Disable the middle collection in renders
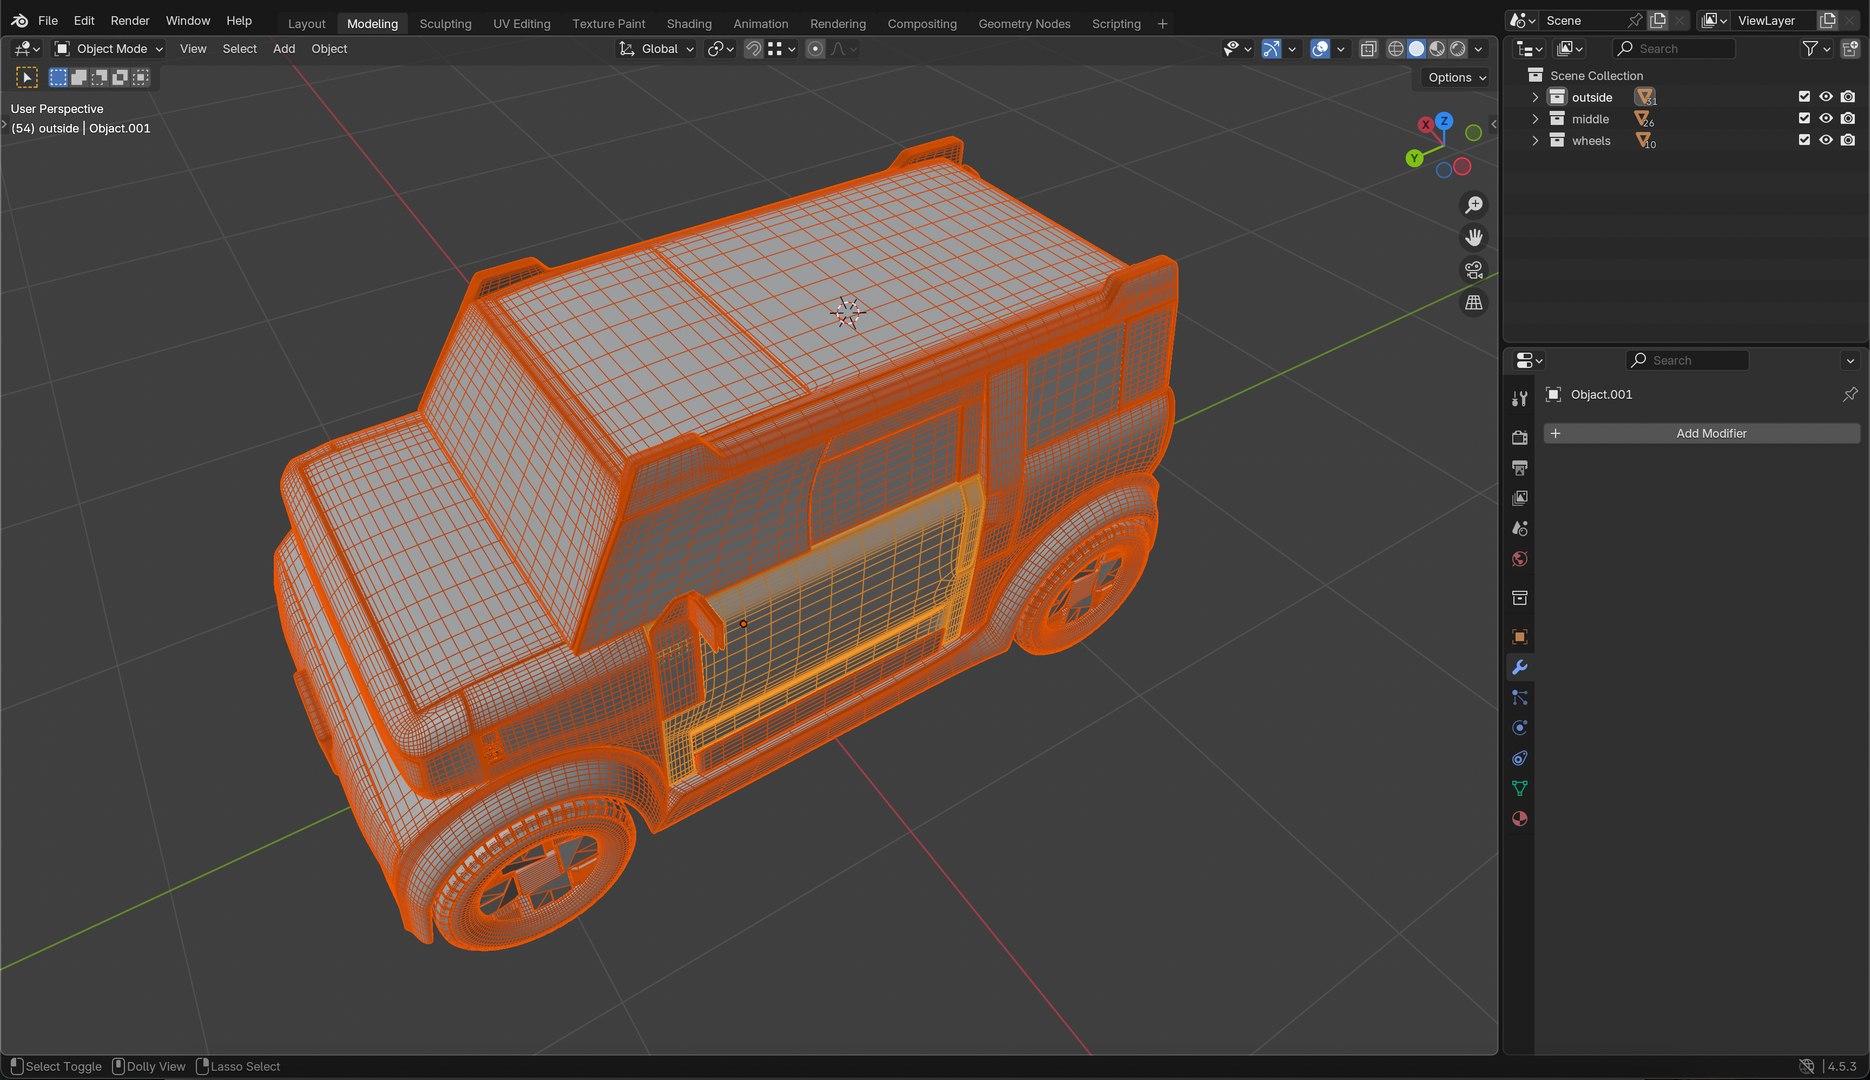The height and width of the screenshot is (1080, 1870). click(x=1848, y=118)
